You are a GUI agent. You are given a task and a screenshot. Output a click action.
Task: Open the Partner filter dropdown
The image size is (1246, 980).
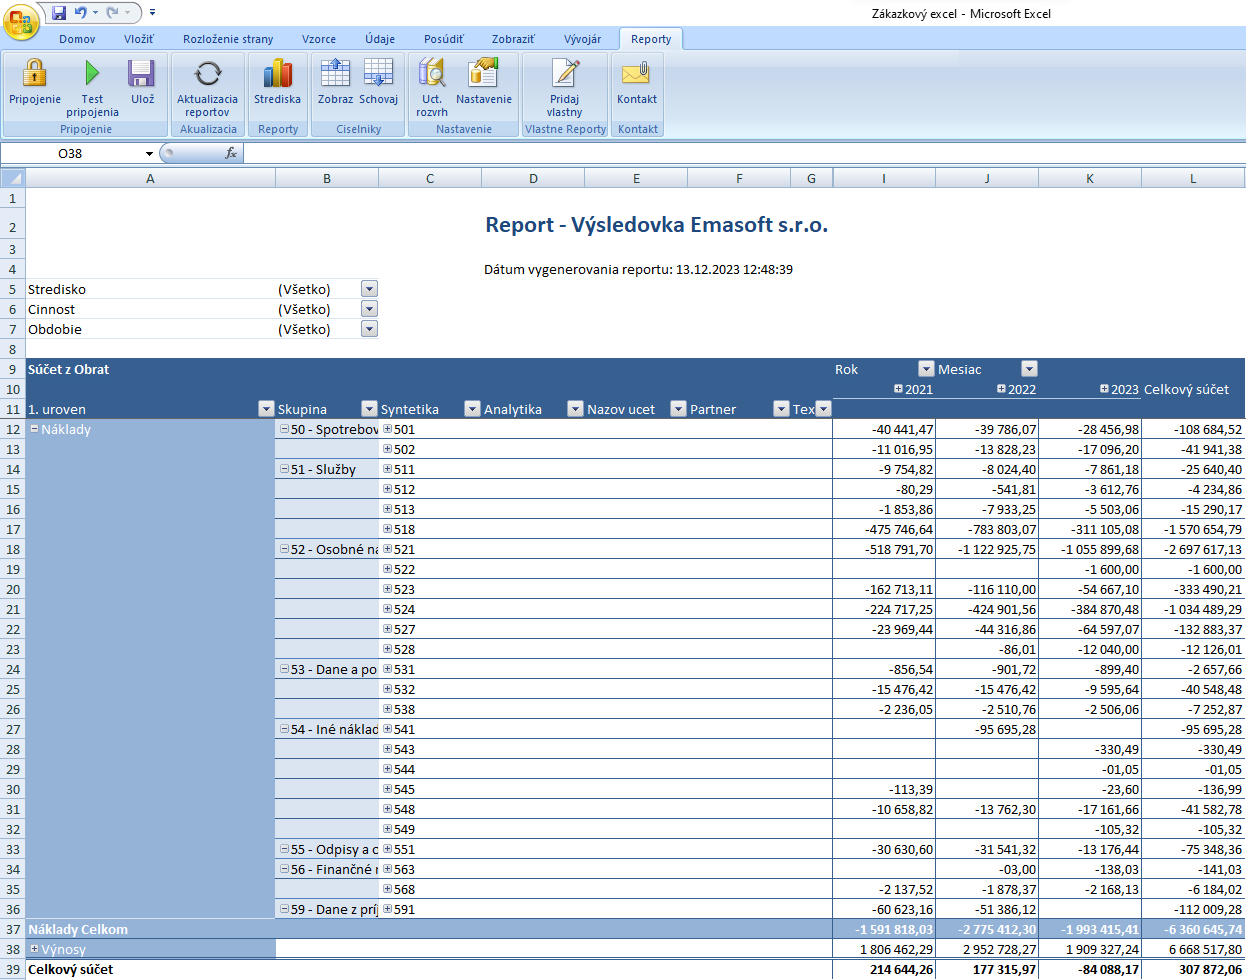click(781, 409)
